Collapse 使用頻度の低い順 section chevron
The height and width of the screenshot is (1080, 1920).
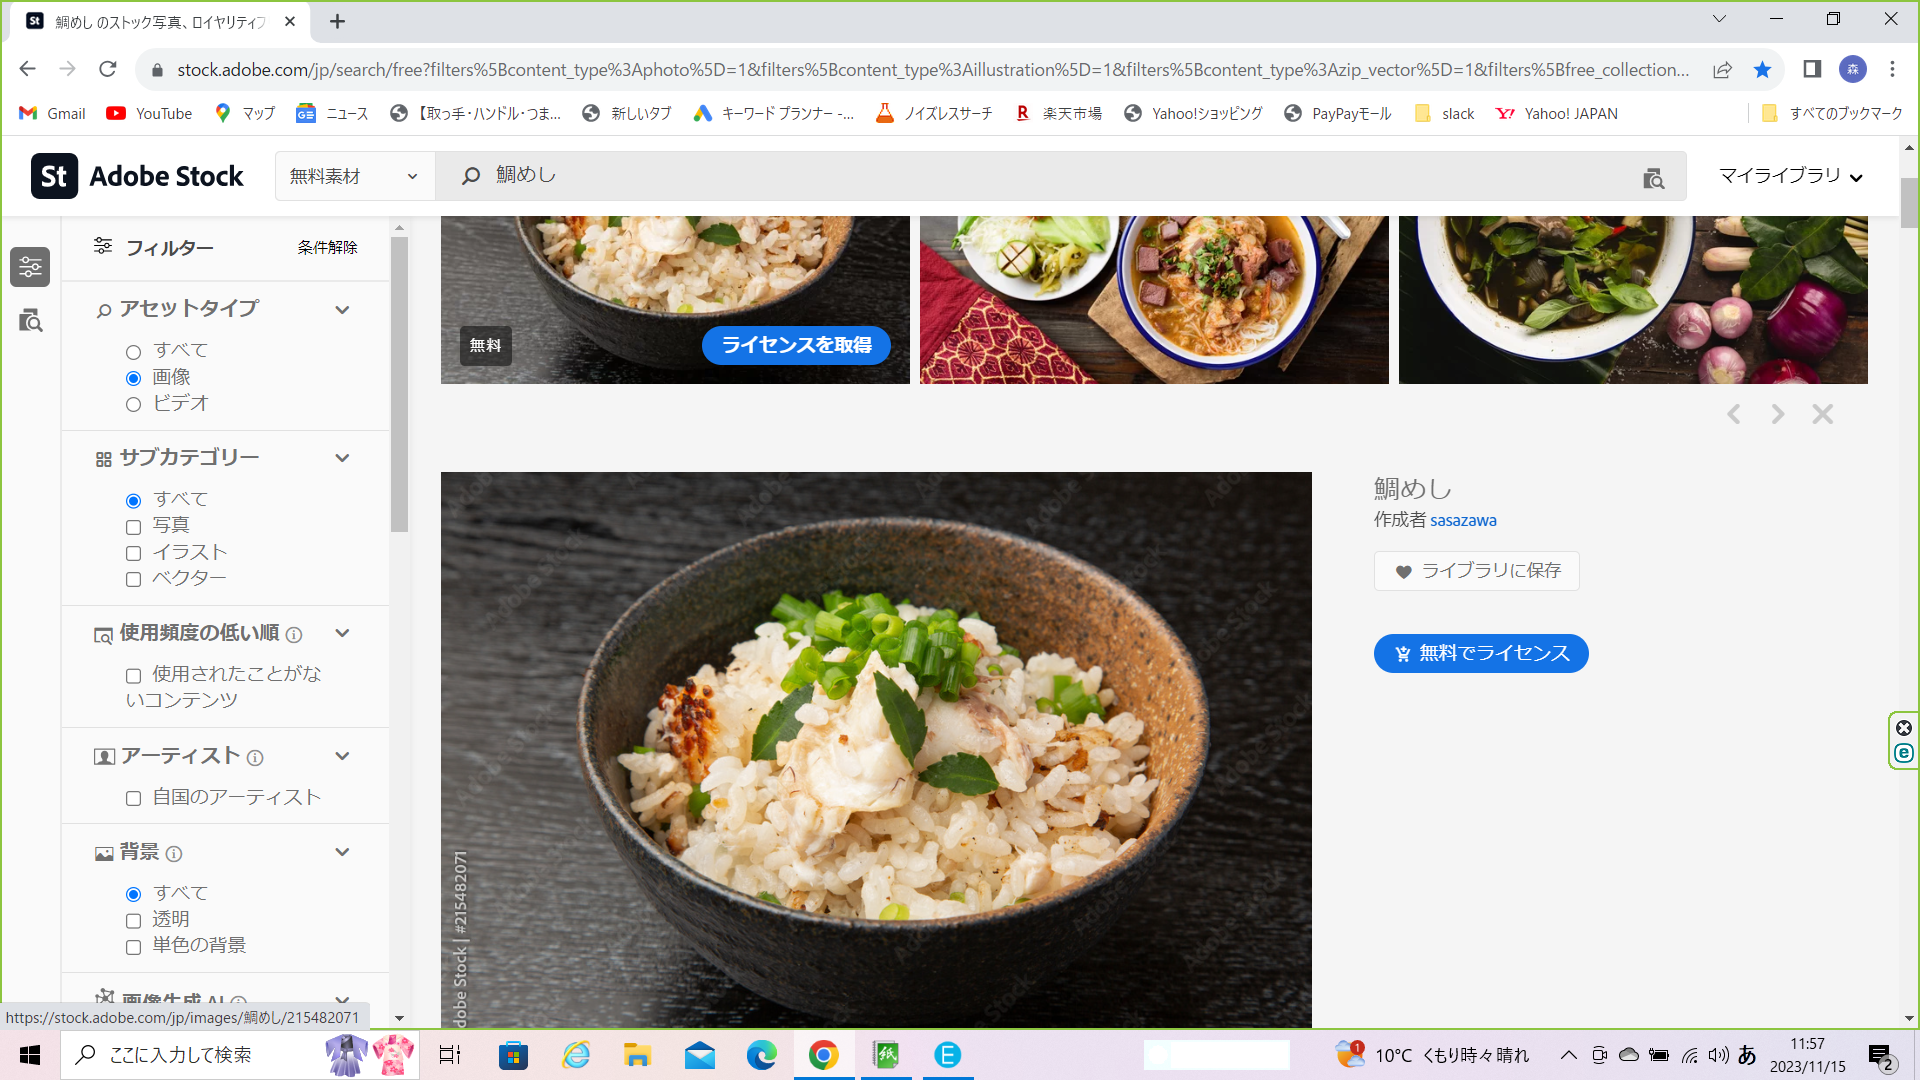click(x=342, y=633)
